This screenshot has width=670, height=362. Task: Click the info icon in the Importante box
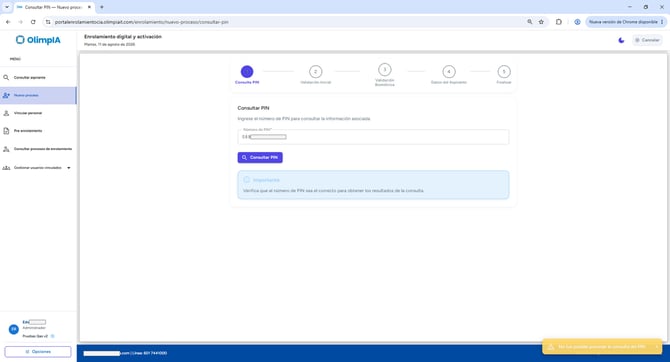tap(247, 180)
